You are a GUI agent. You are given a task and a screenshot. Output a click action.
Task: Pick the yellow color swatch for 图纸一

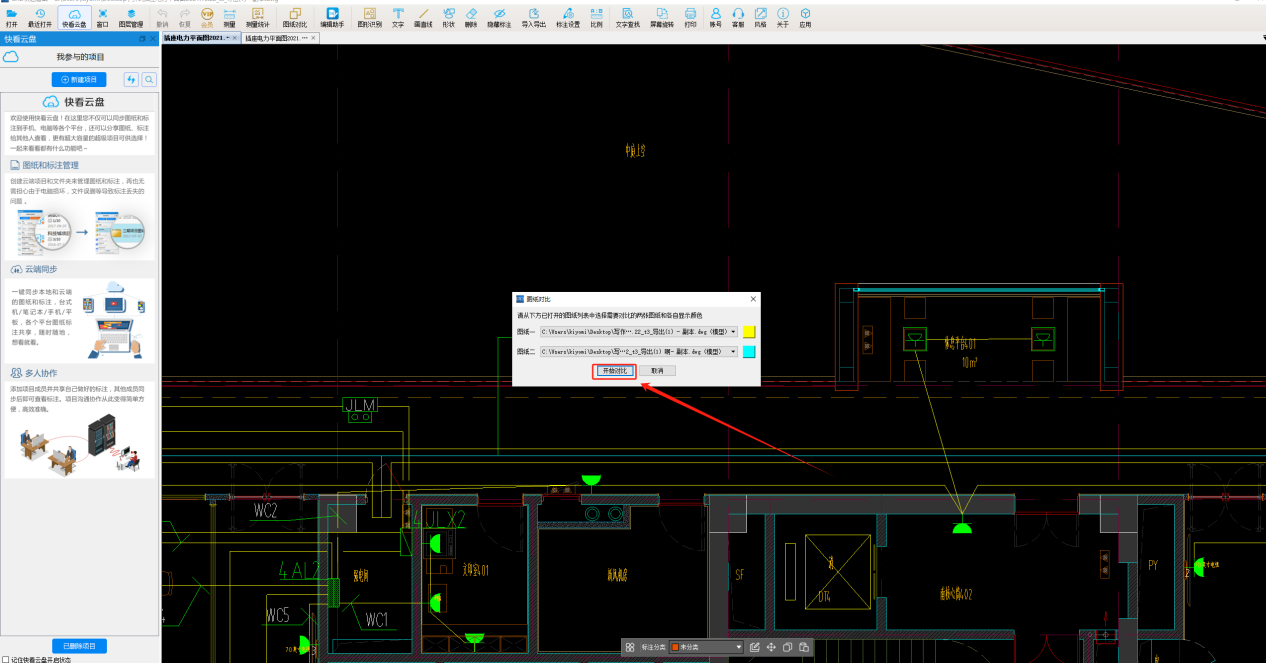pos(749,331)
